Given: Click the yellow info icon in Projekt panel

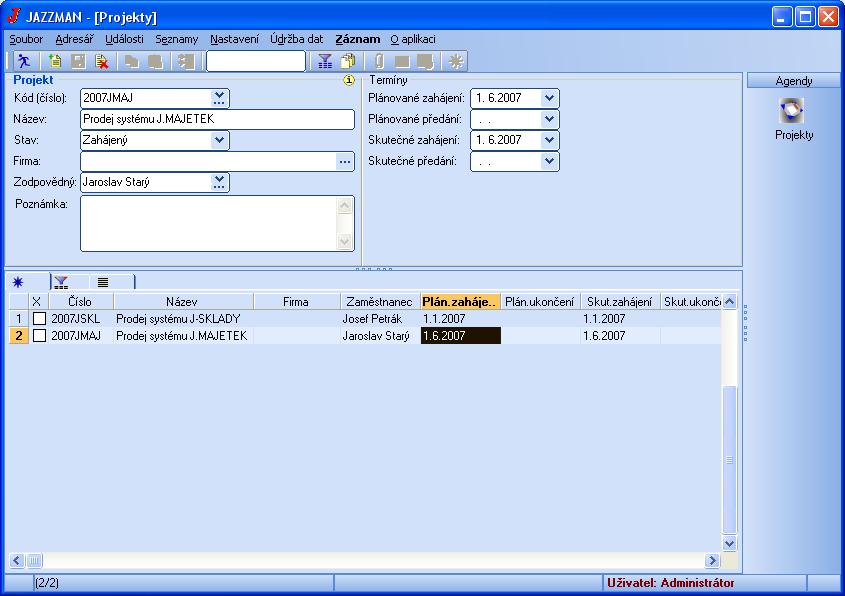Looking at the screenshot, I should click(x=349, y=80).
